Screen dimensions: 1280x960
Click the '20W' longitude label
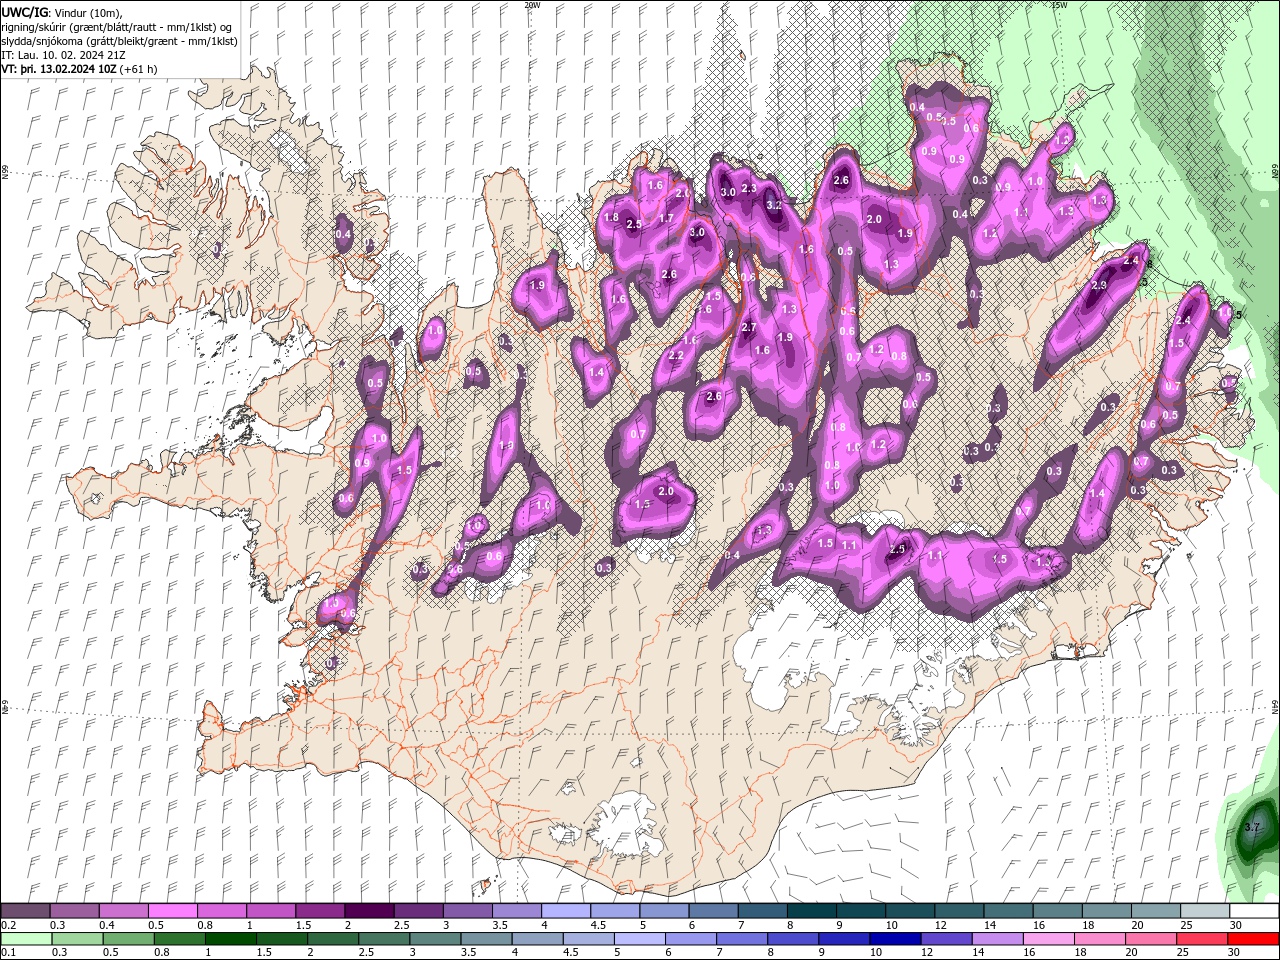(532, 5)
